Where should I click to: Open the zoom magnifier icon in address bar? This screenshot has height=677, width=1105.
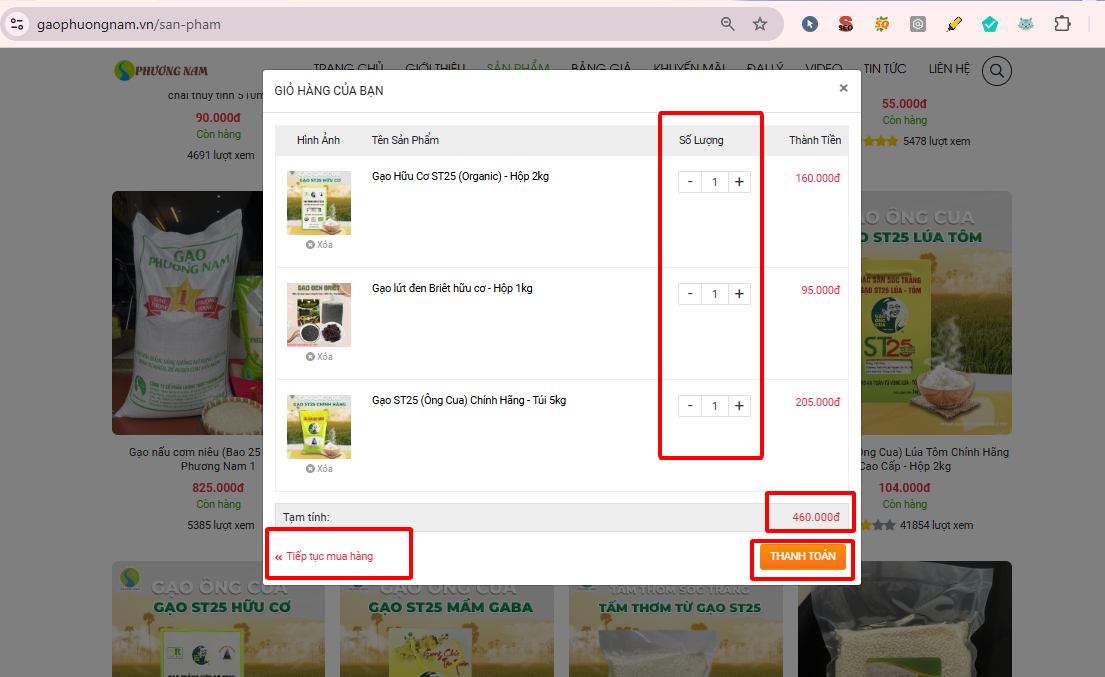coord(728,24)
